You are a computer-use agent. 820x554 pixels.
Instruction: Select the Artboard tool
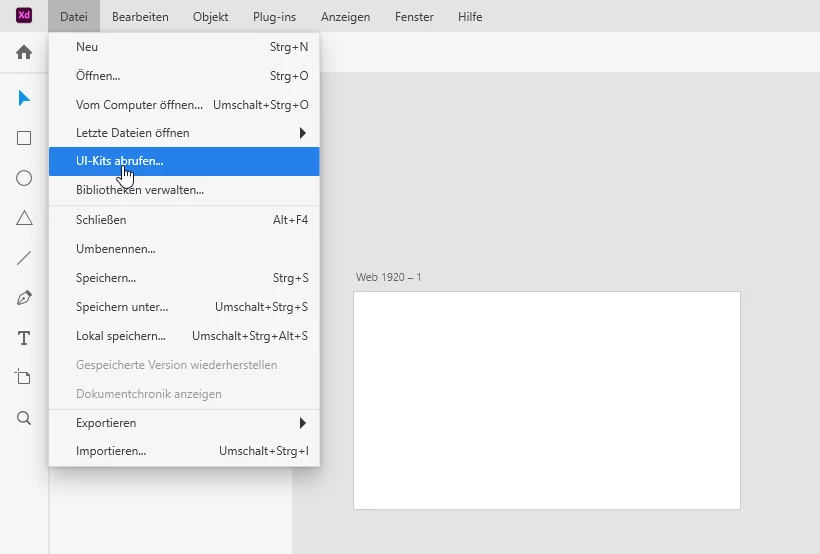click(23, 377)
